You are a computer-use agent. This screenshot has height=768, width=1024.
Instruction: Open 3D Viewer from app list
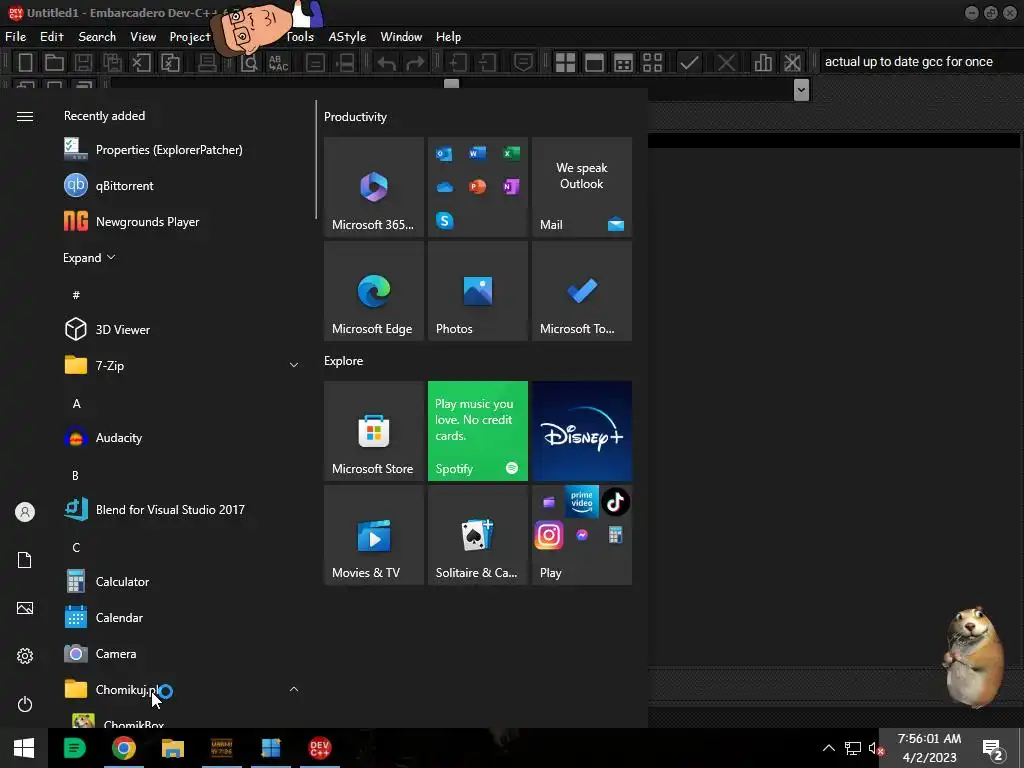point(183,330)
